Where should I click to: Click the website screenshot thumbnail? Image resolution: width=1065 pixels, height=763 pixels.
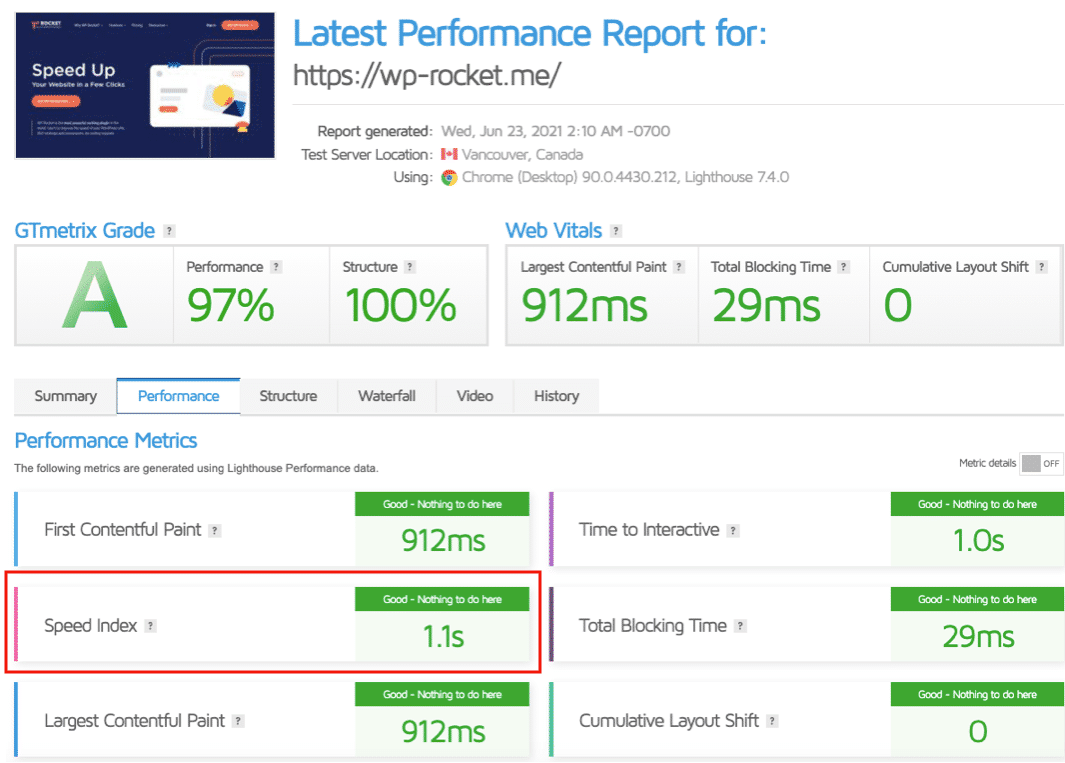click(x=145, y=85)
